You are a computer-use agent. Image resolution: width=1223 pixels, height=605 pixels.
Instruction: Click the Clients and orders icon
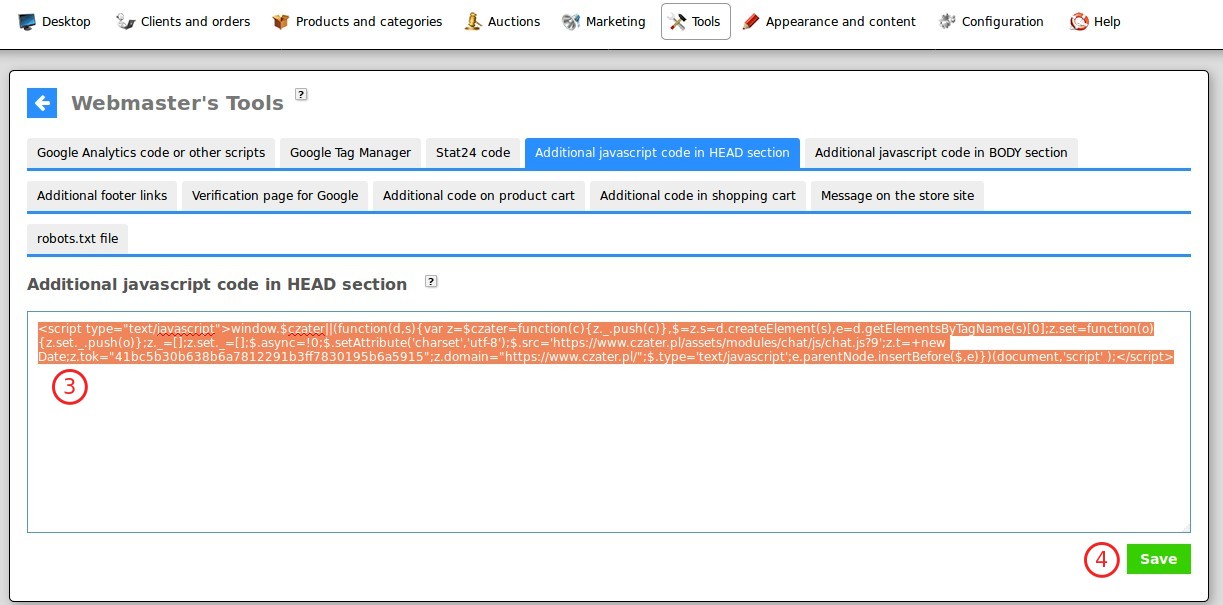(x=125, y=21)
